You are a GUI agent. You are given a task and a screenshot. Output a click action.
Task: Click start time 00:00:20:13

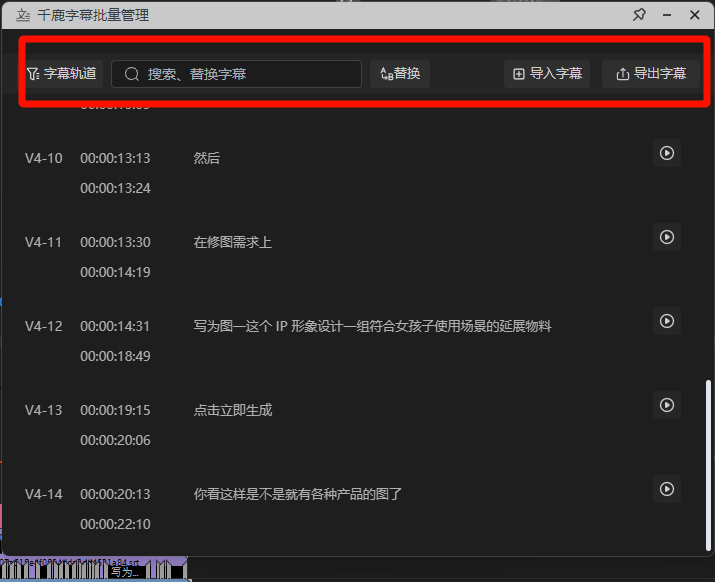click(115, 494)
